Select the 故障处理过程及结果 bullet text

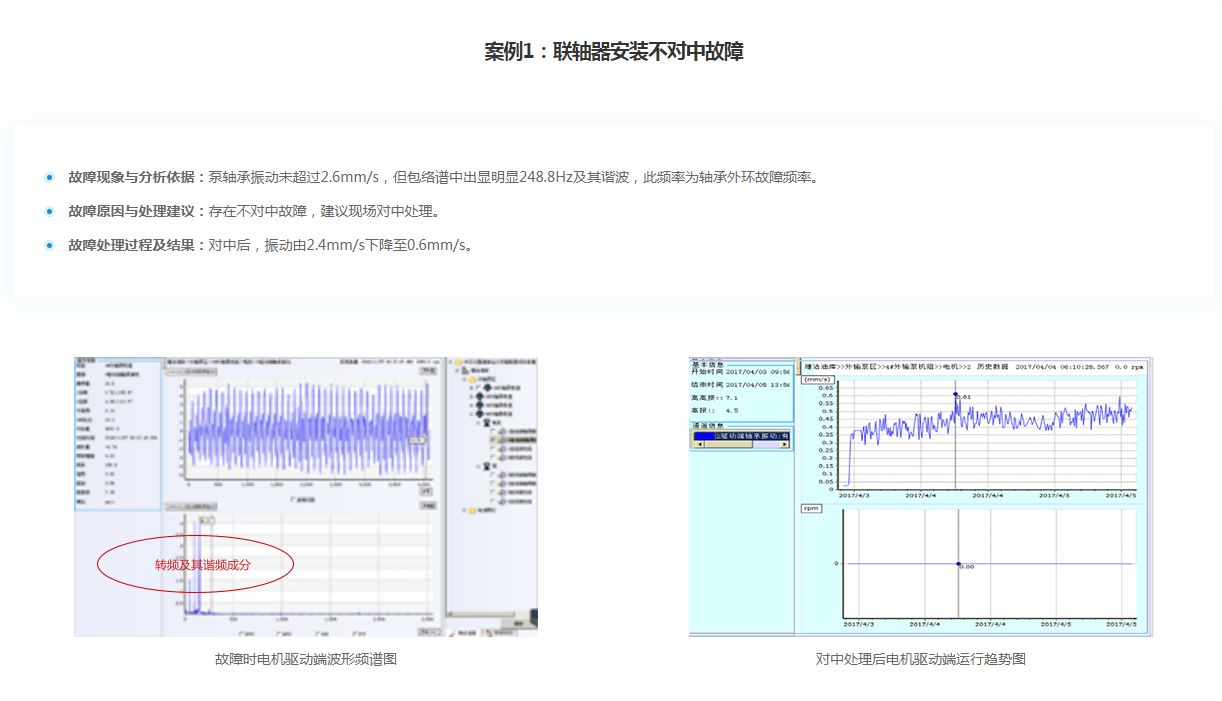click(270, 245)
